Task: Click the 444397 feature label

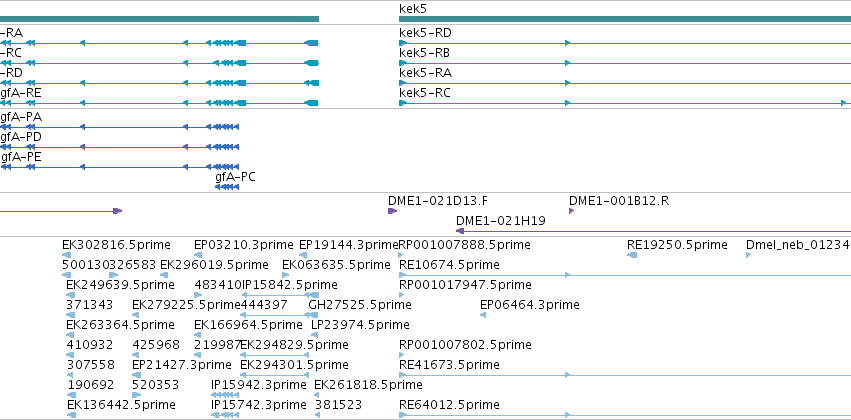Action: [x=264, y=305]
